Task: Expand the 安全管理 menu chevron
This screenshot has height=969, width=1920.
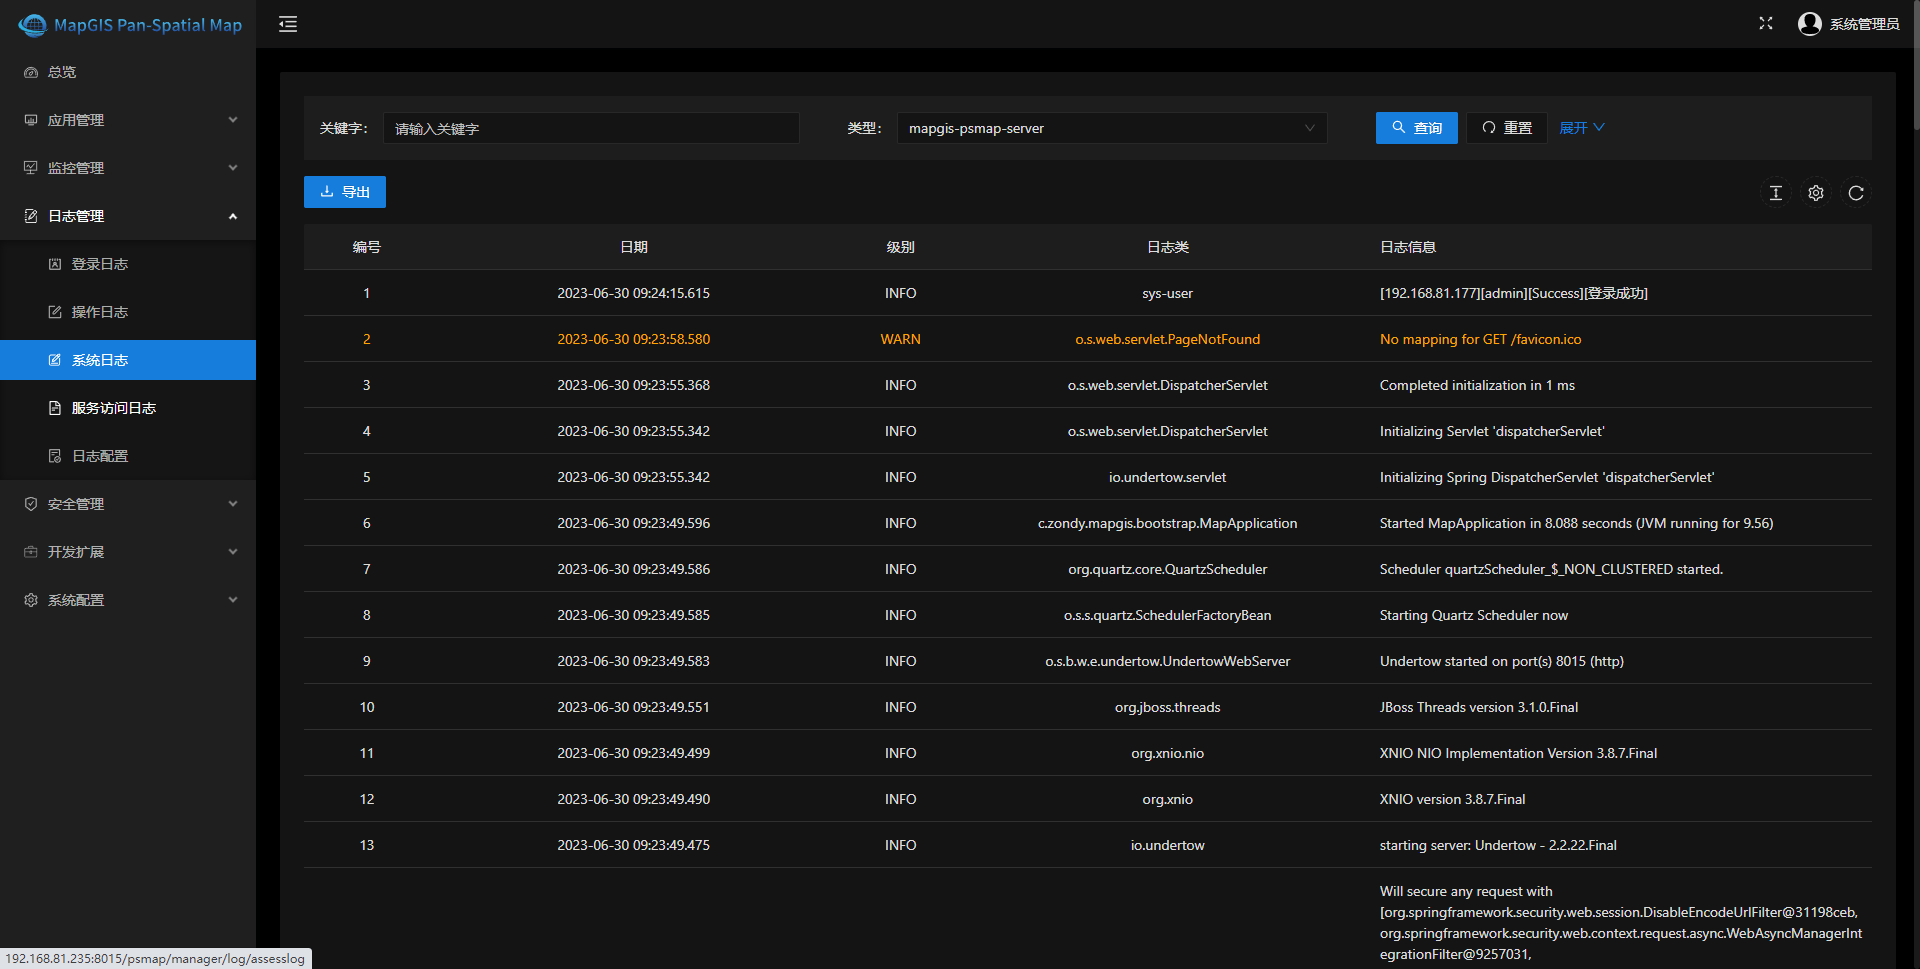Action: [x=233, y=504]
